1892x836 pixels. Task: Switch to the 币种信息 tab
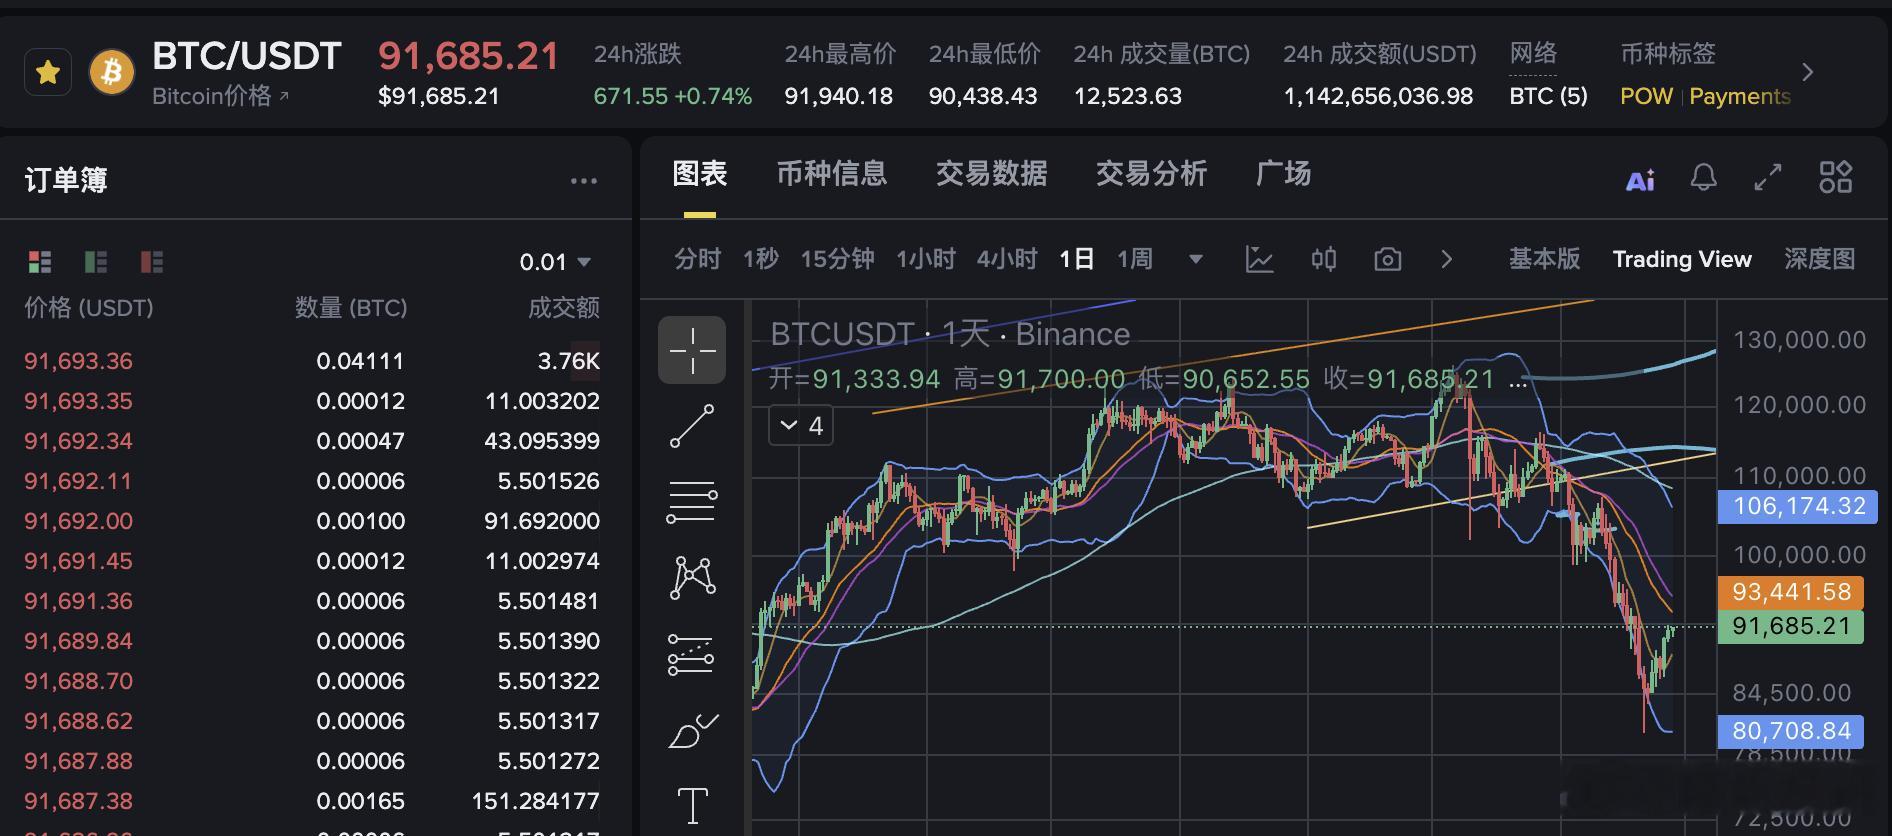click(x=832, y=174)
